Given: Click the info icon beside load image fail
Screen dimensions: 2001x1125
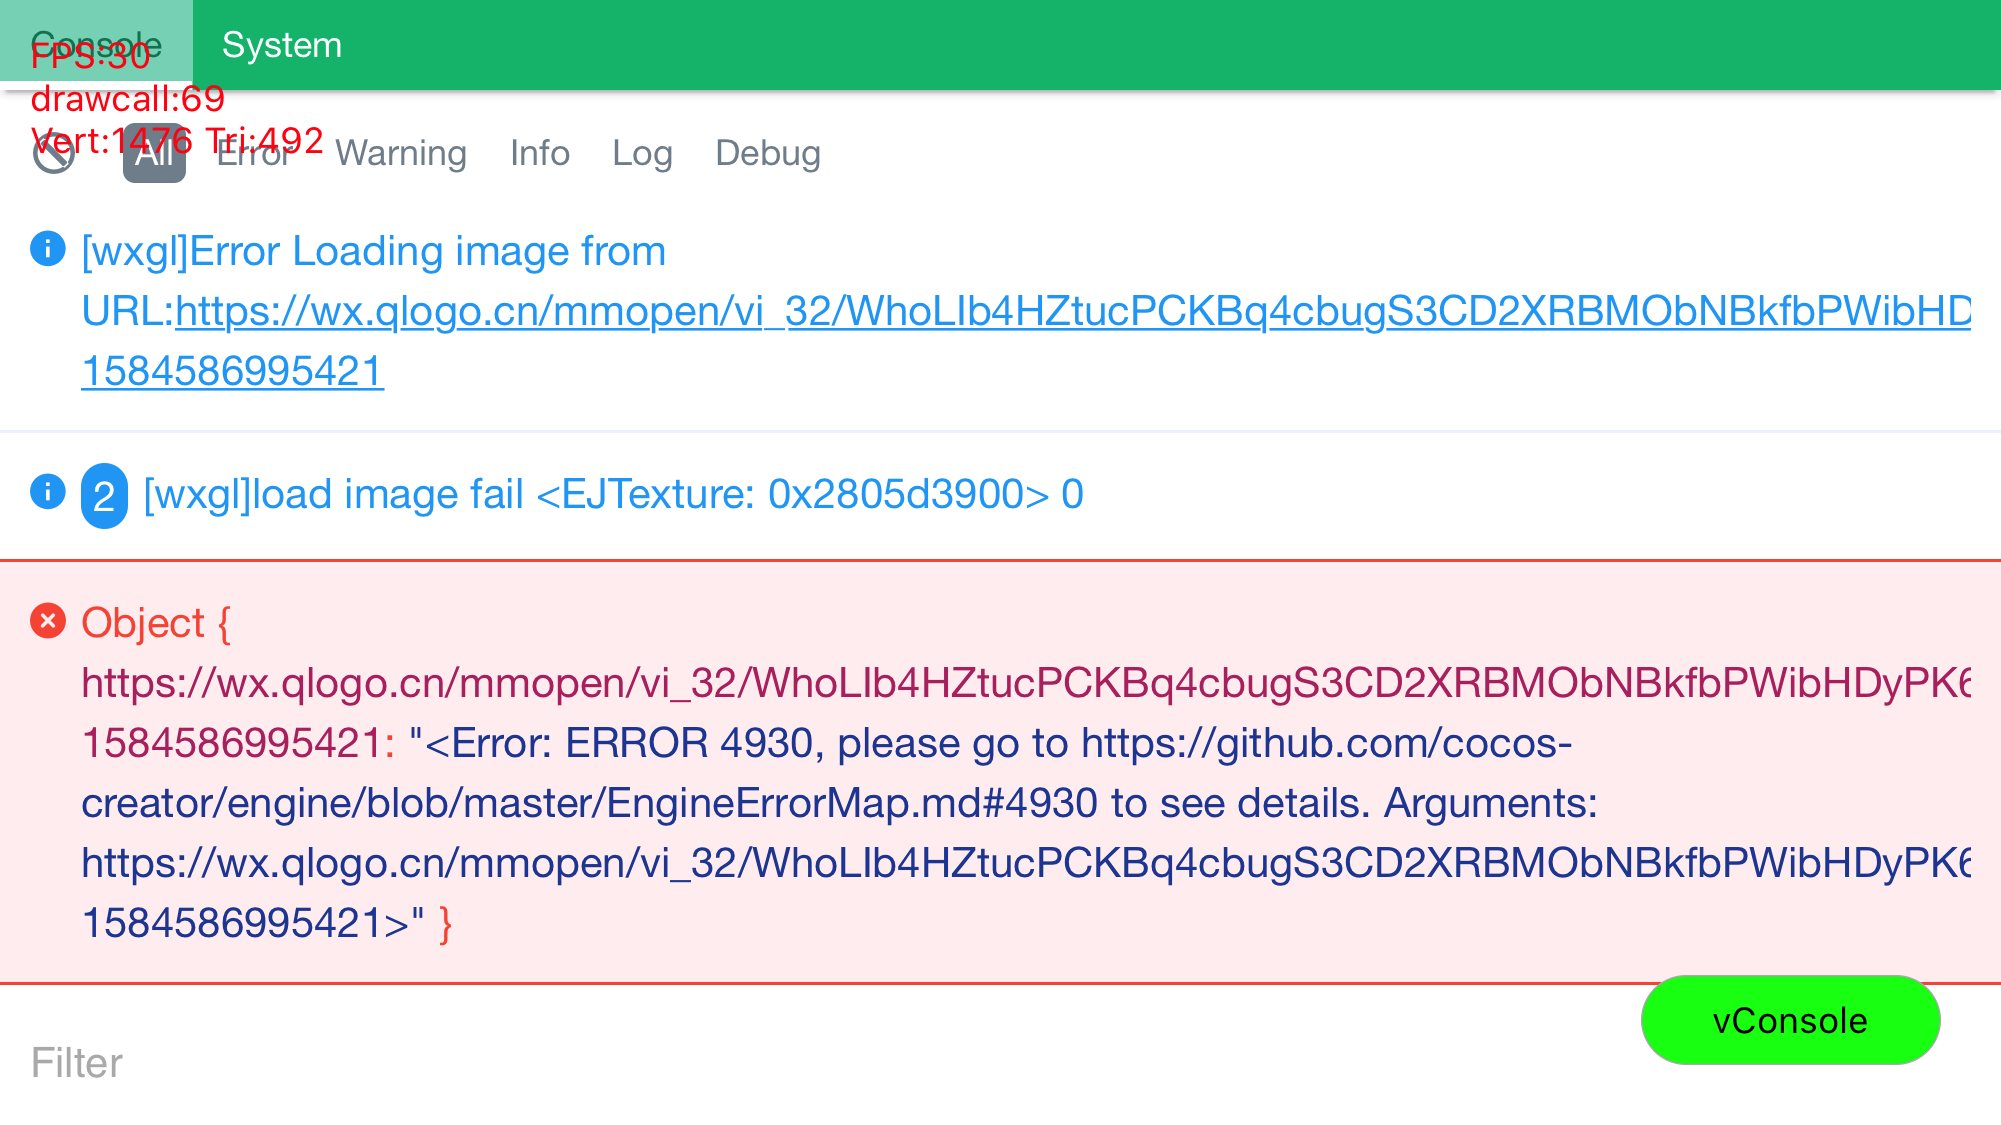Looking at the screenshot, I should 48,492.
